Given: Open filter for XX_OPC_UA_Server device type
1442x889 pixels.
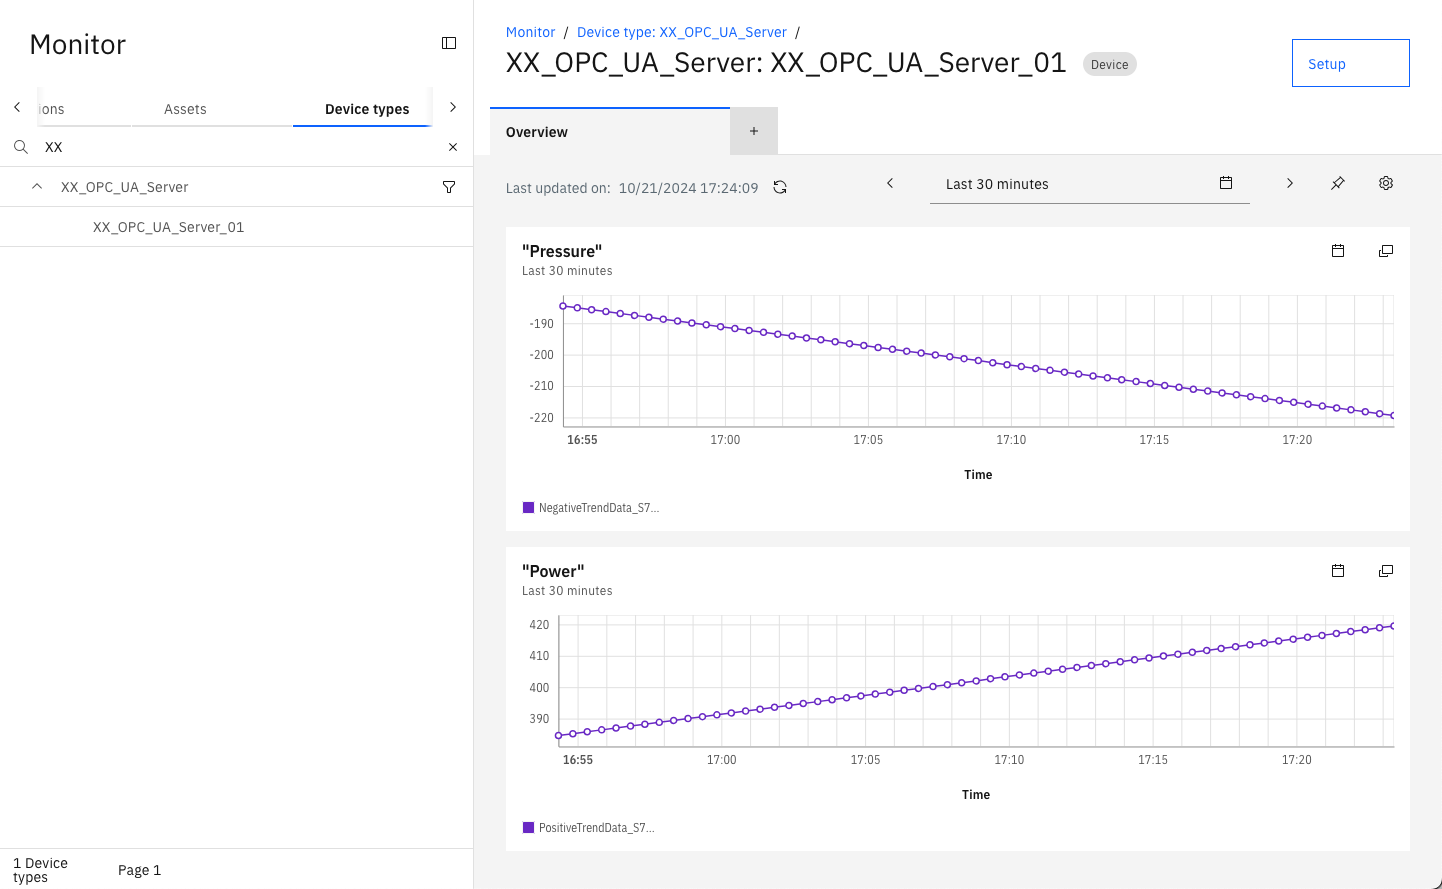Looking at the screenshot, I should (x=449, y=187).
